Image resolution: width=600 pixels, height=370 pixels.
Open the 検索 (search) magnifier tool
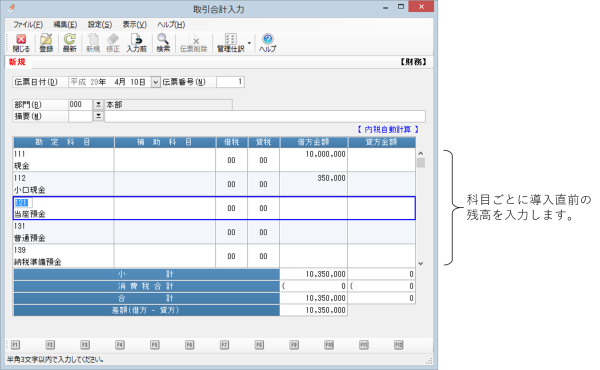[163, 43]
